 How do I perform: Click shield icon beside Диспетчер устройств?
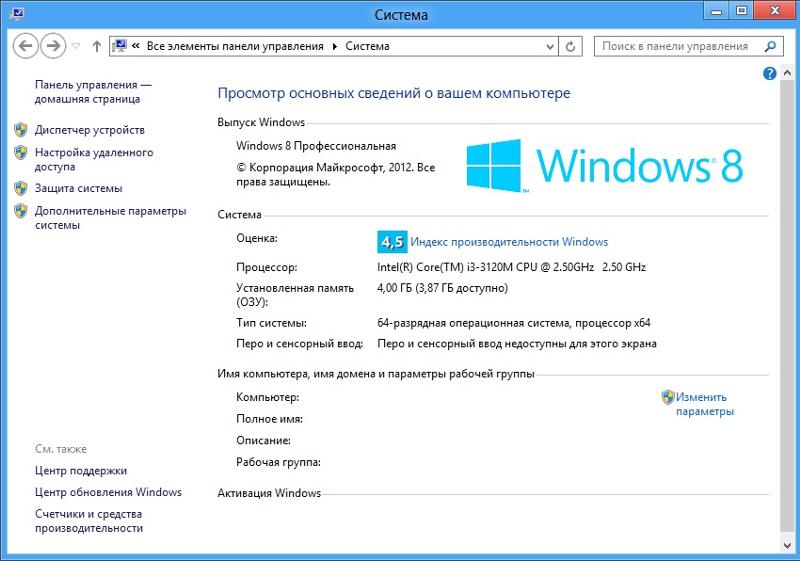[20, 130]
